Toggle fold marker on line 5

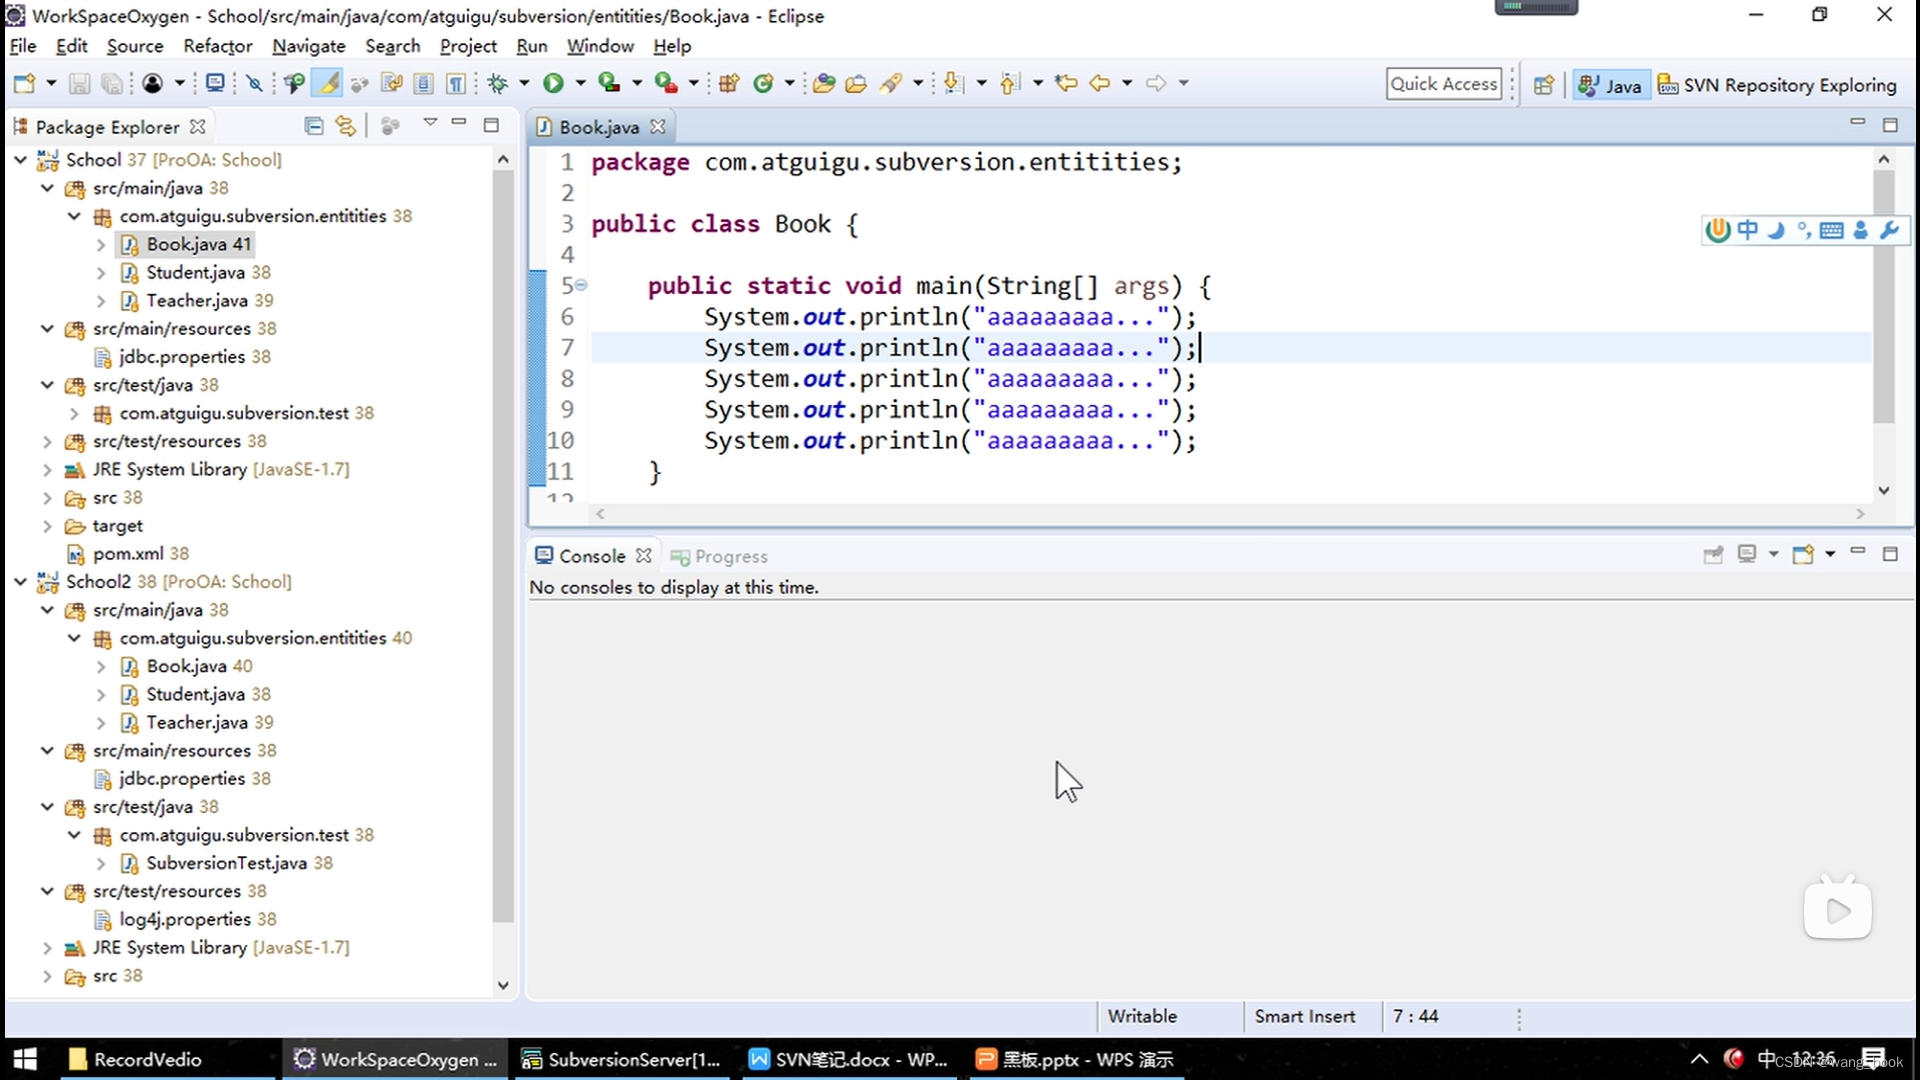pos(581,285)
